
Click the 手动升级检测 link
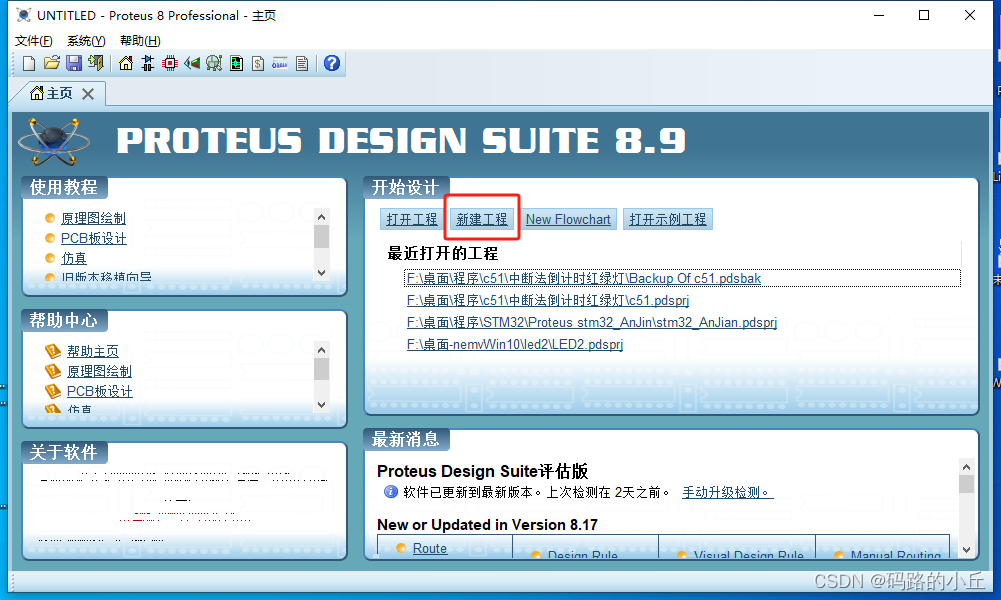click(x=727, y=492)
